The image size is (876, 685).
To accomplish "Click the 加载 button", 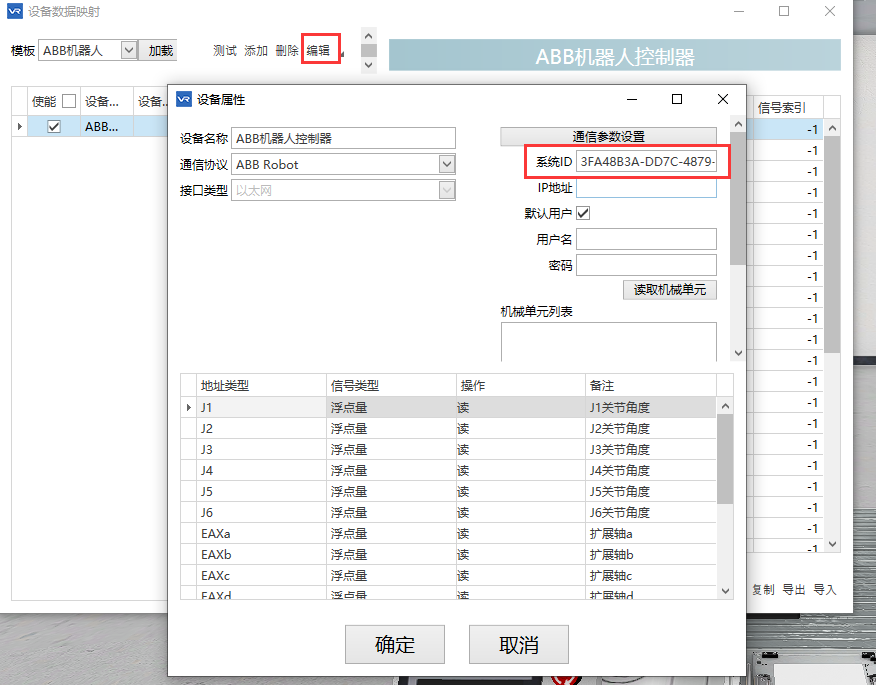I will [160, 50].
